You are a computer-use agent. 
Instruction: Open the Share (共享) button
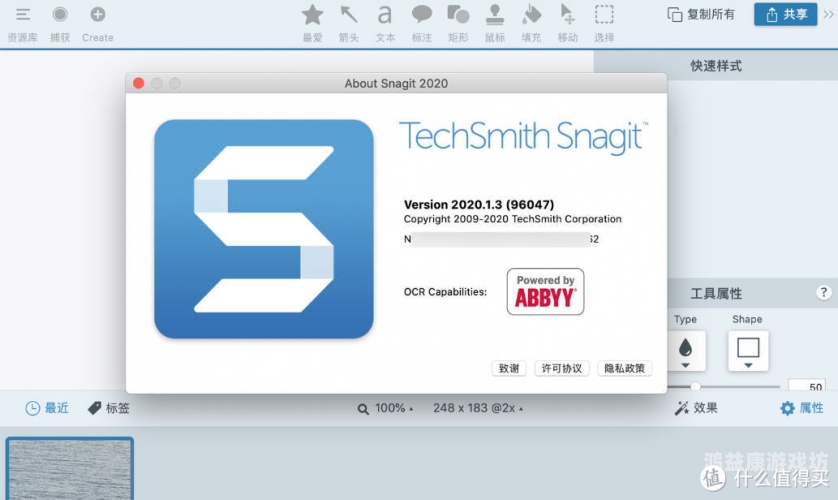(785, 14)
